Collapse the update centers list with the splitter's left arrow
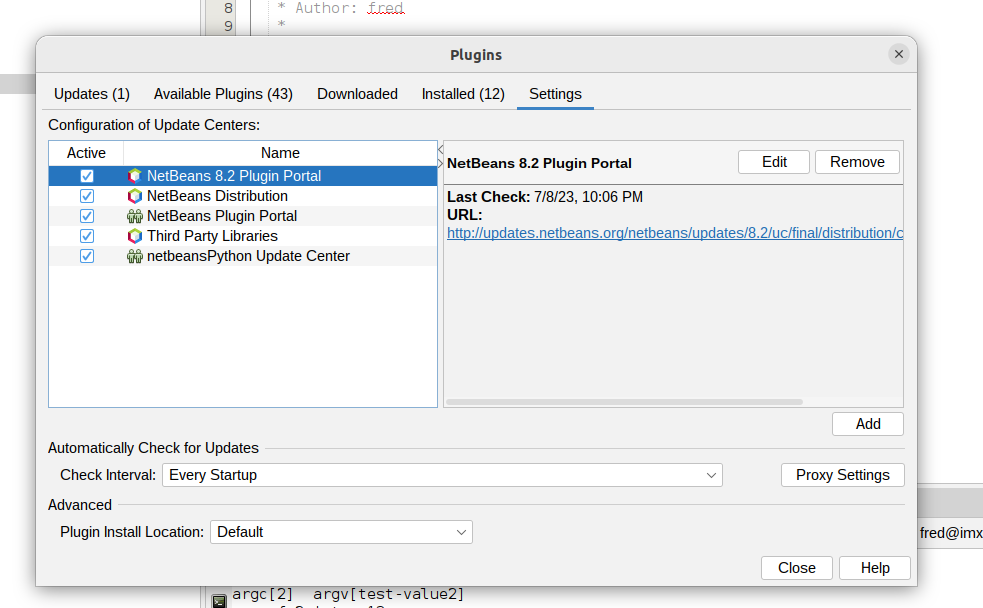The width and height of the screenshot is (983, 608). pos(441,149)
